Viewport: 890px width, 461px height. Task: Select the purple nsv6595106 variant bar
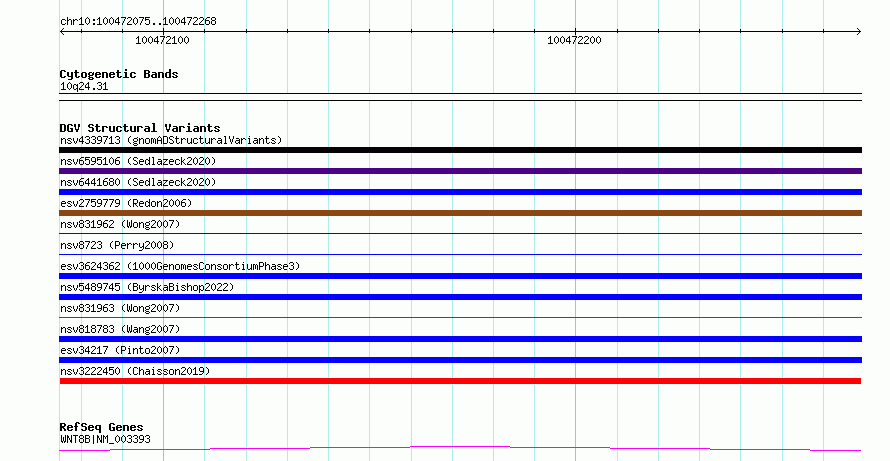tap(460, 171)
